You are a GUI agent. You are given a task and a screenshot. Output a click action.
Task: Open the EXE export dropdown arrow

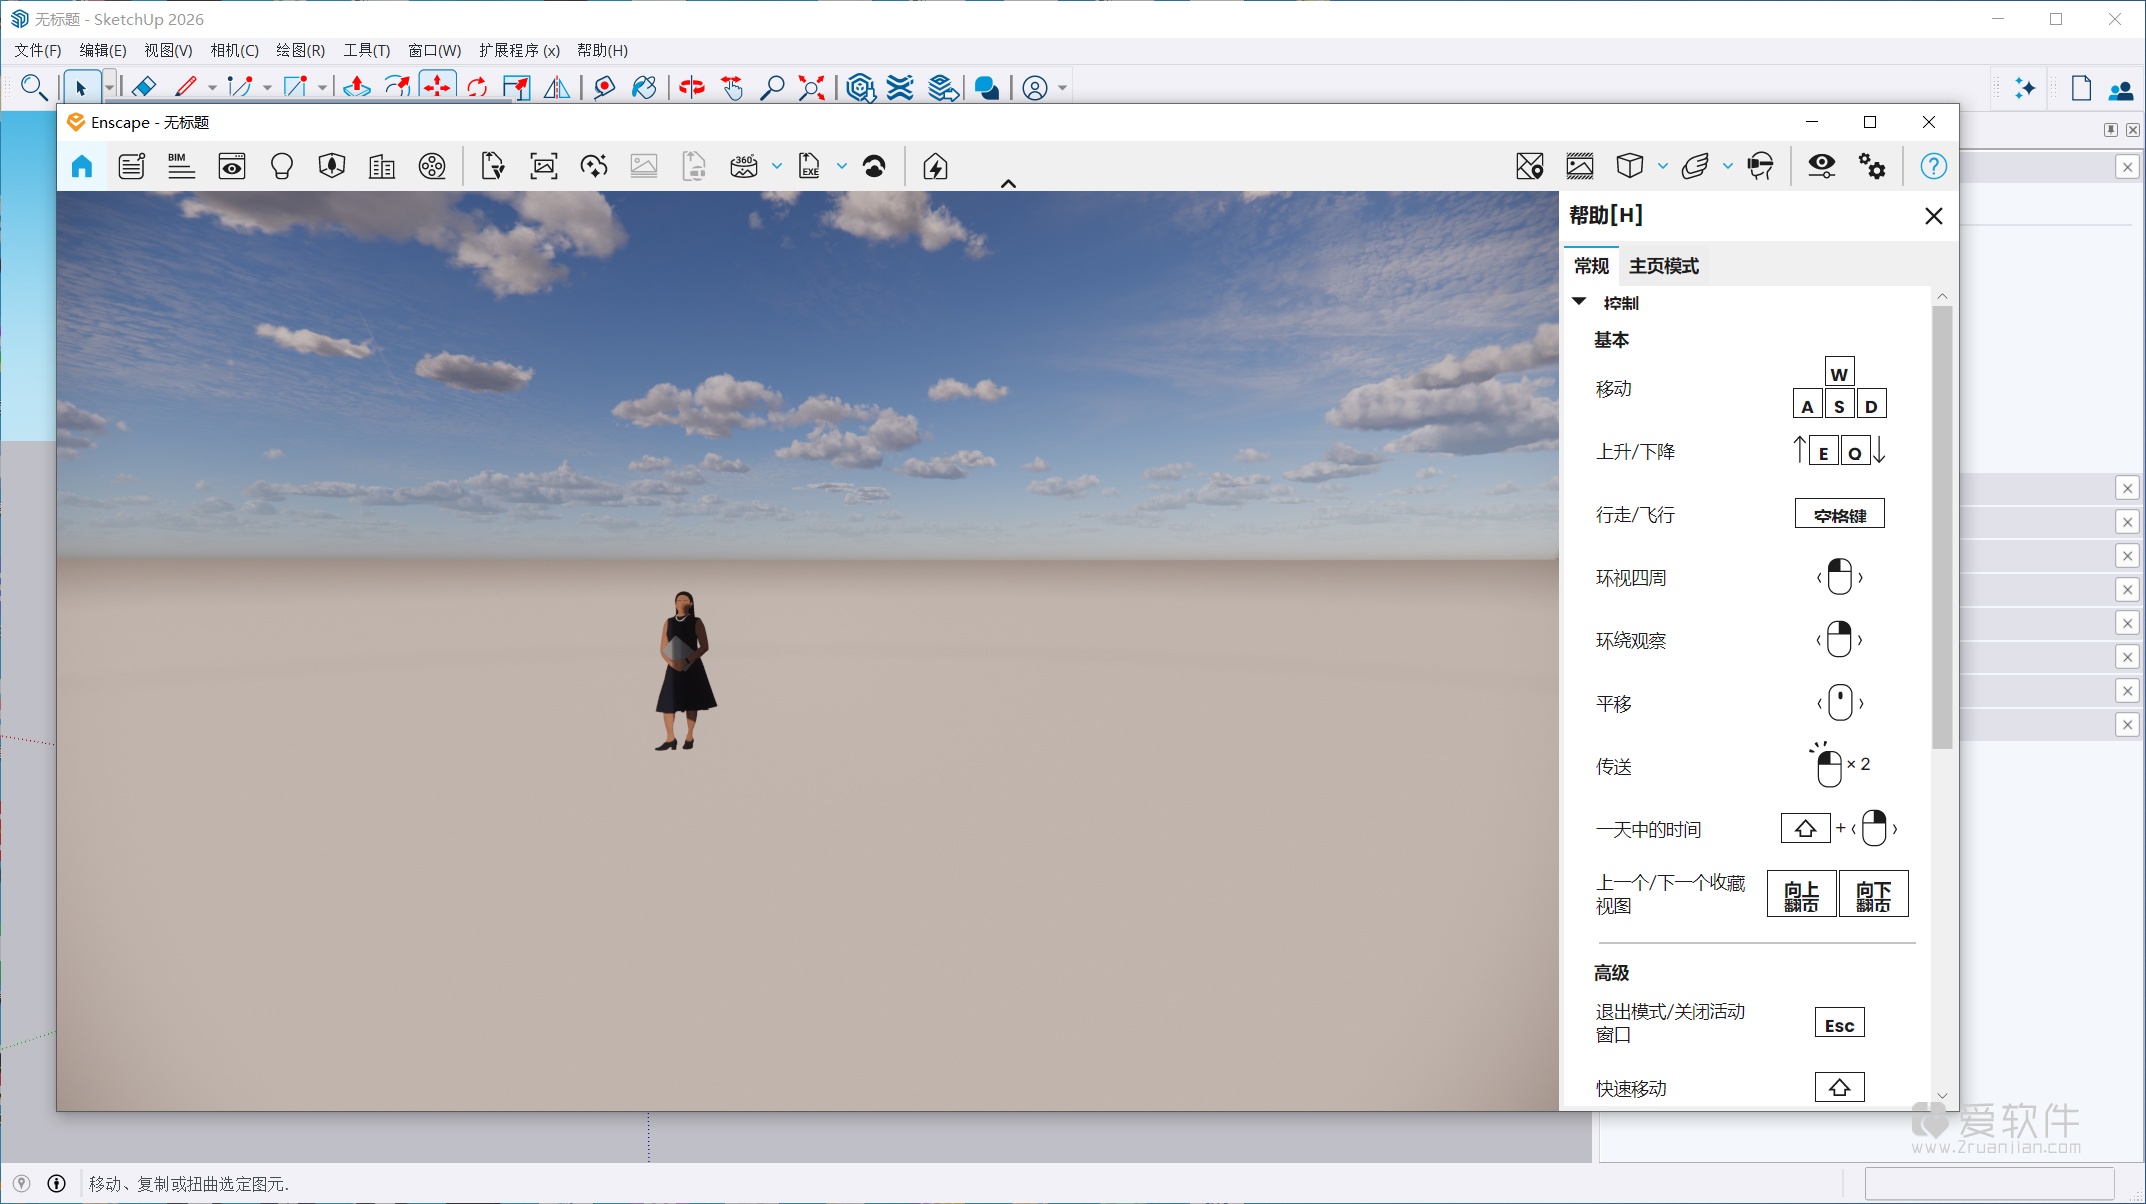pyautogui.click(x=841, y=166)
